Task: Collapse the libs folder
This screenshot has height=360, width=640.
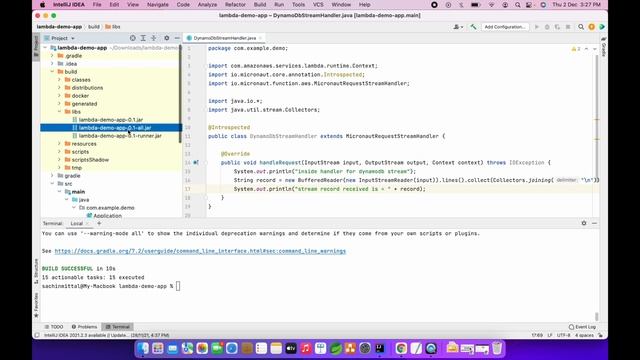Action: point(60,111)
